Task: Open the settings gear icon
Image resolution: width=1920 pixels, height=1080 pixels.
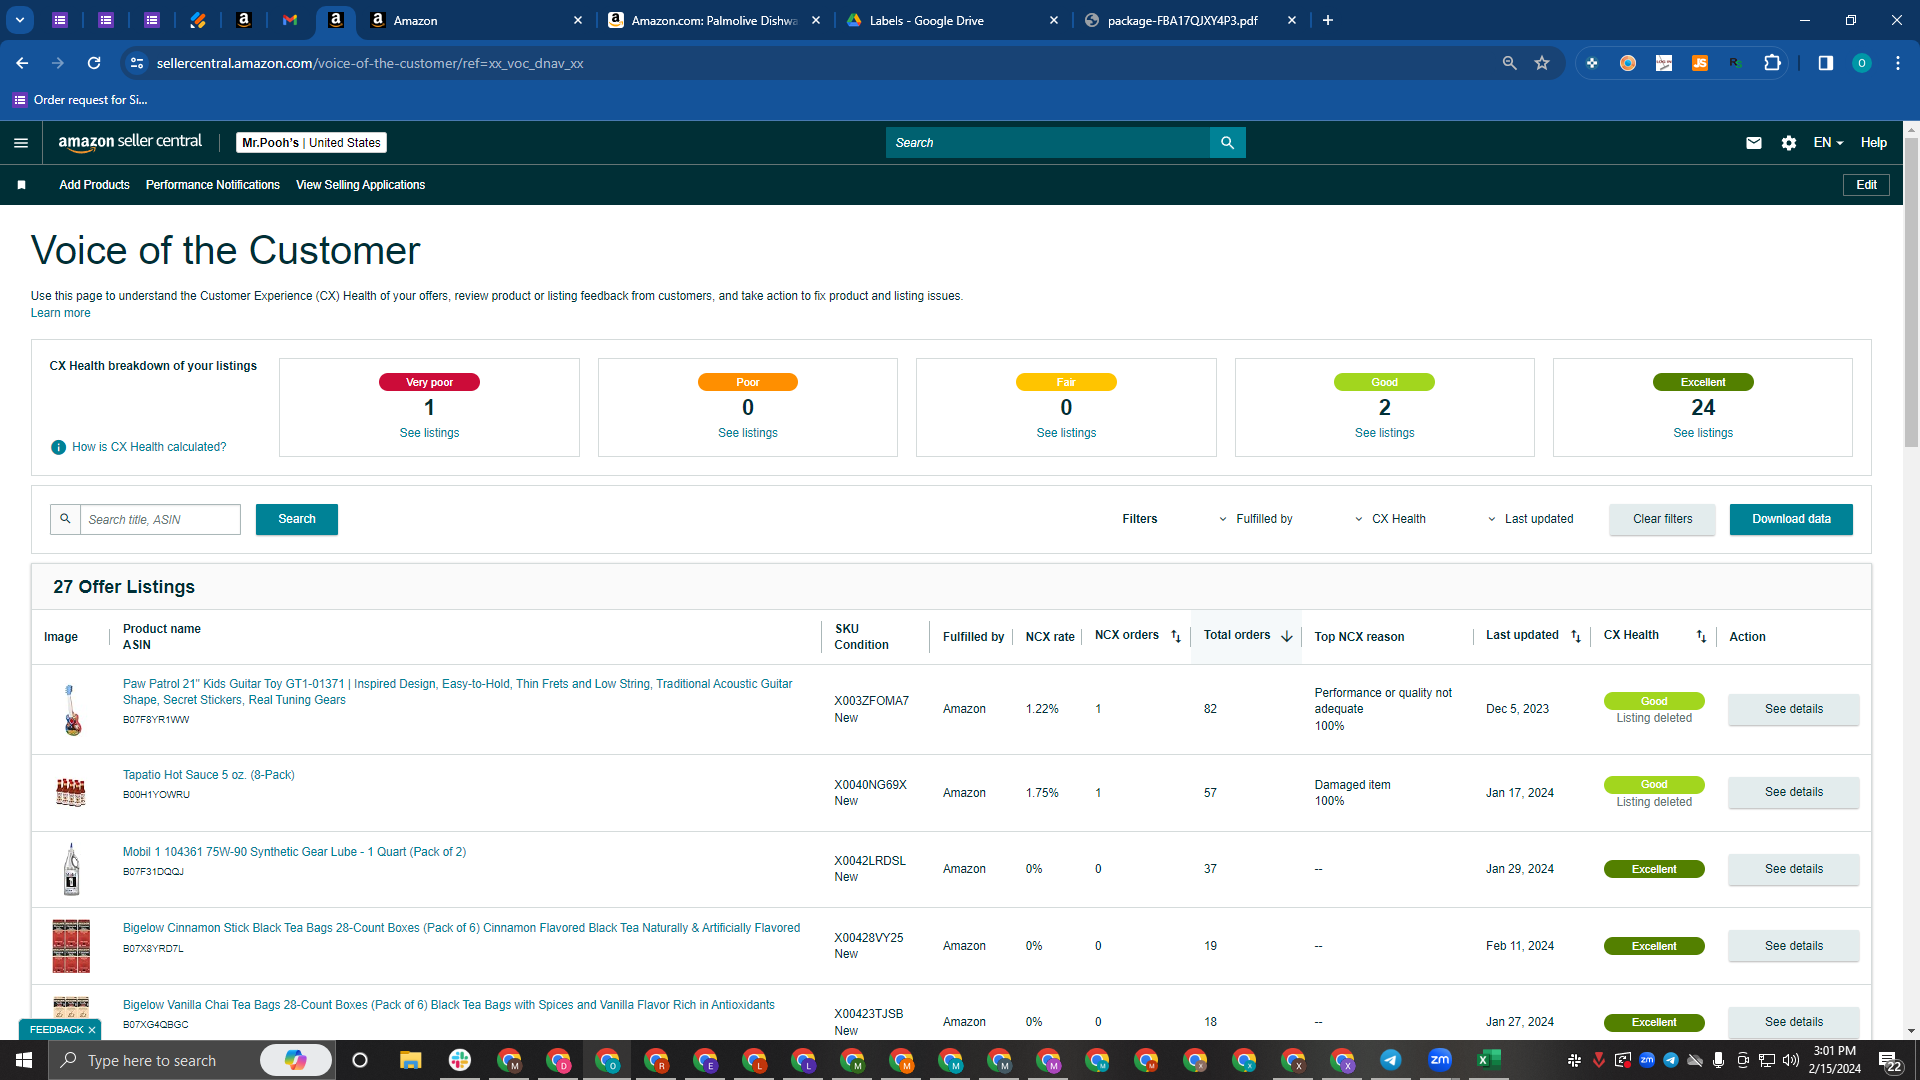Action: pyautogui.click(x=1788, y=143)
